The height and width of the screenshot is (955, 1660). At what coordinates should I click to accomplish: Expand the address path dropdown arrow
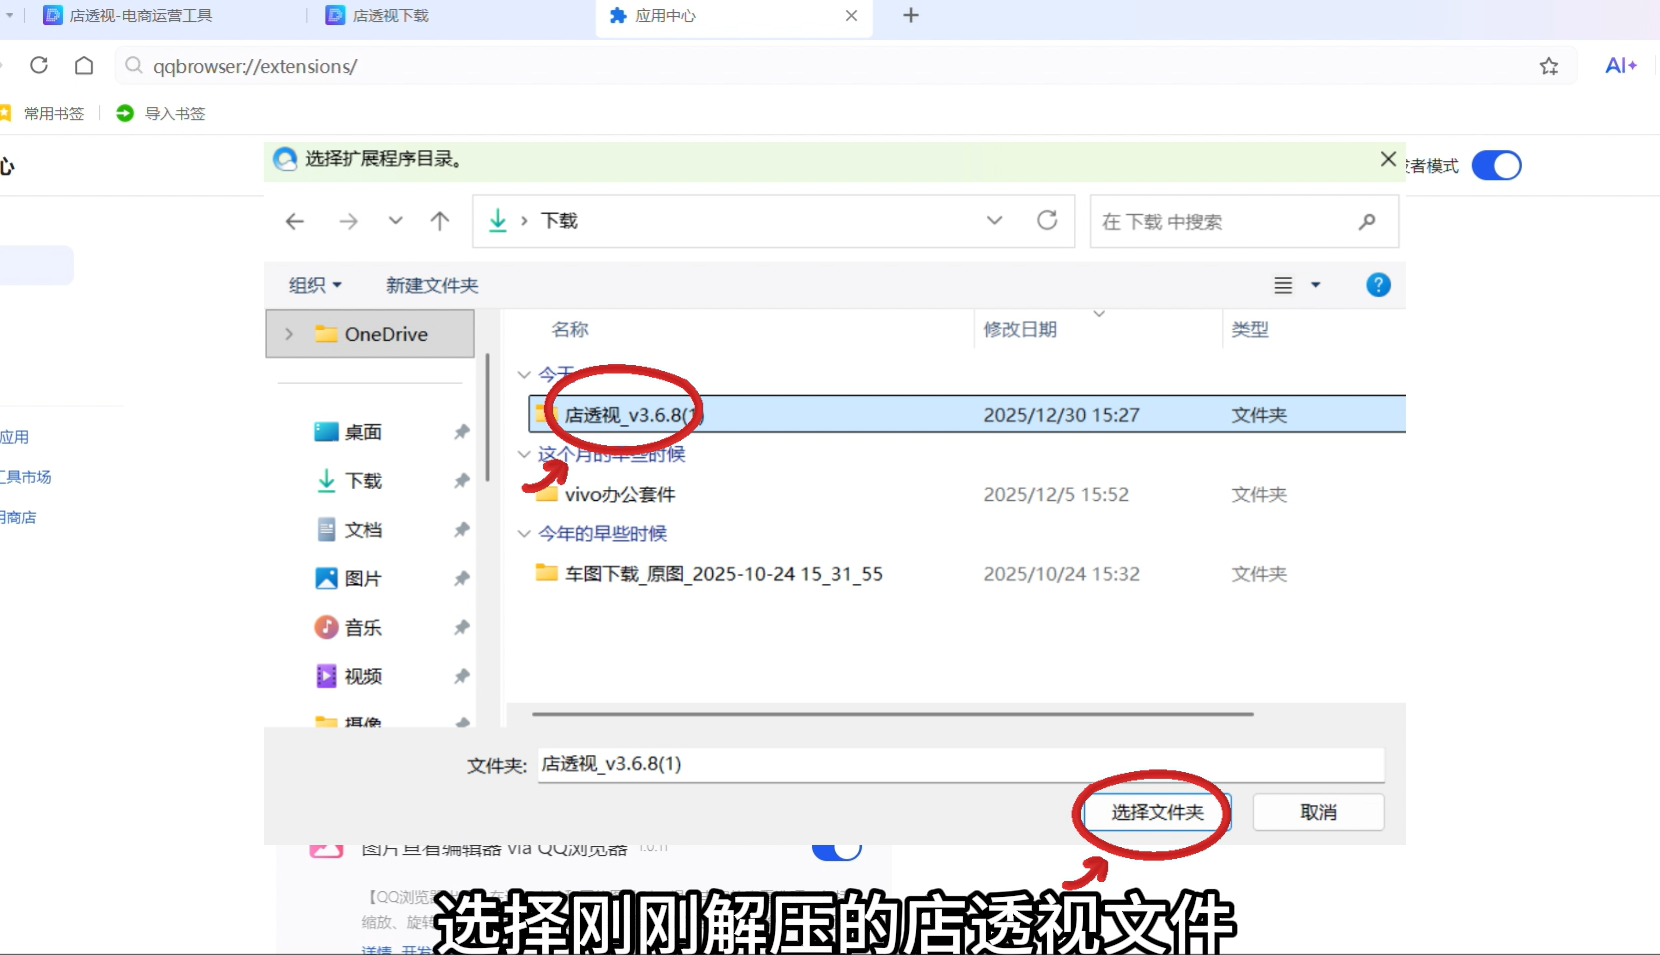tap(994, 221)
